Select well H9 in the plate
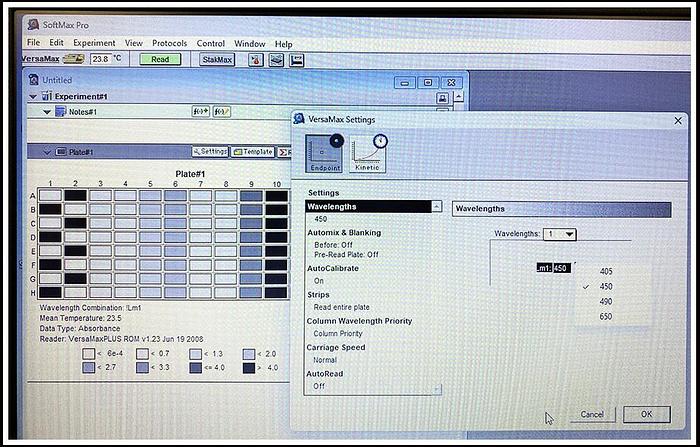 click(x=251, y=292)
